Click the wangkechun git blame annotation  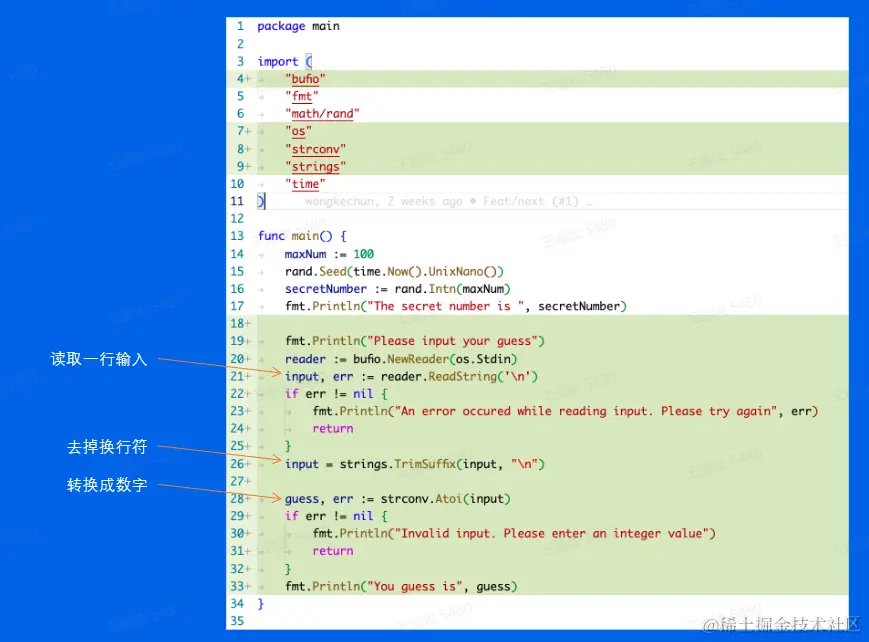(x=448, y=201)
